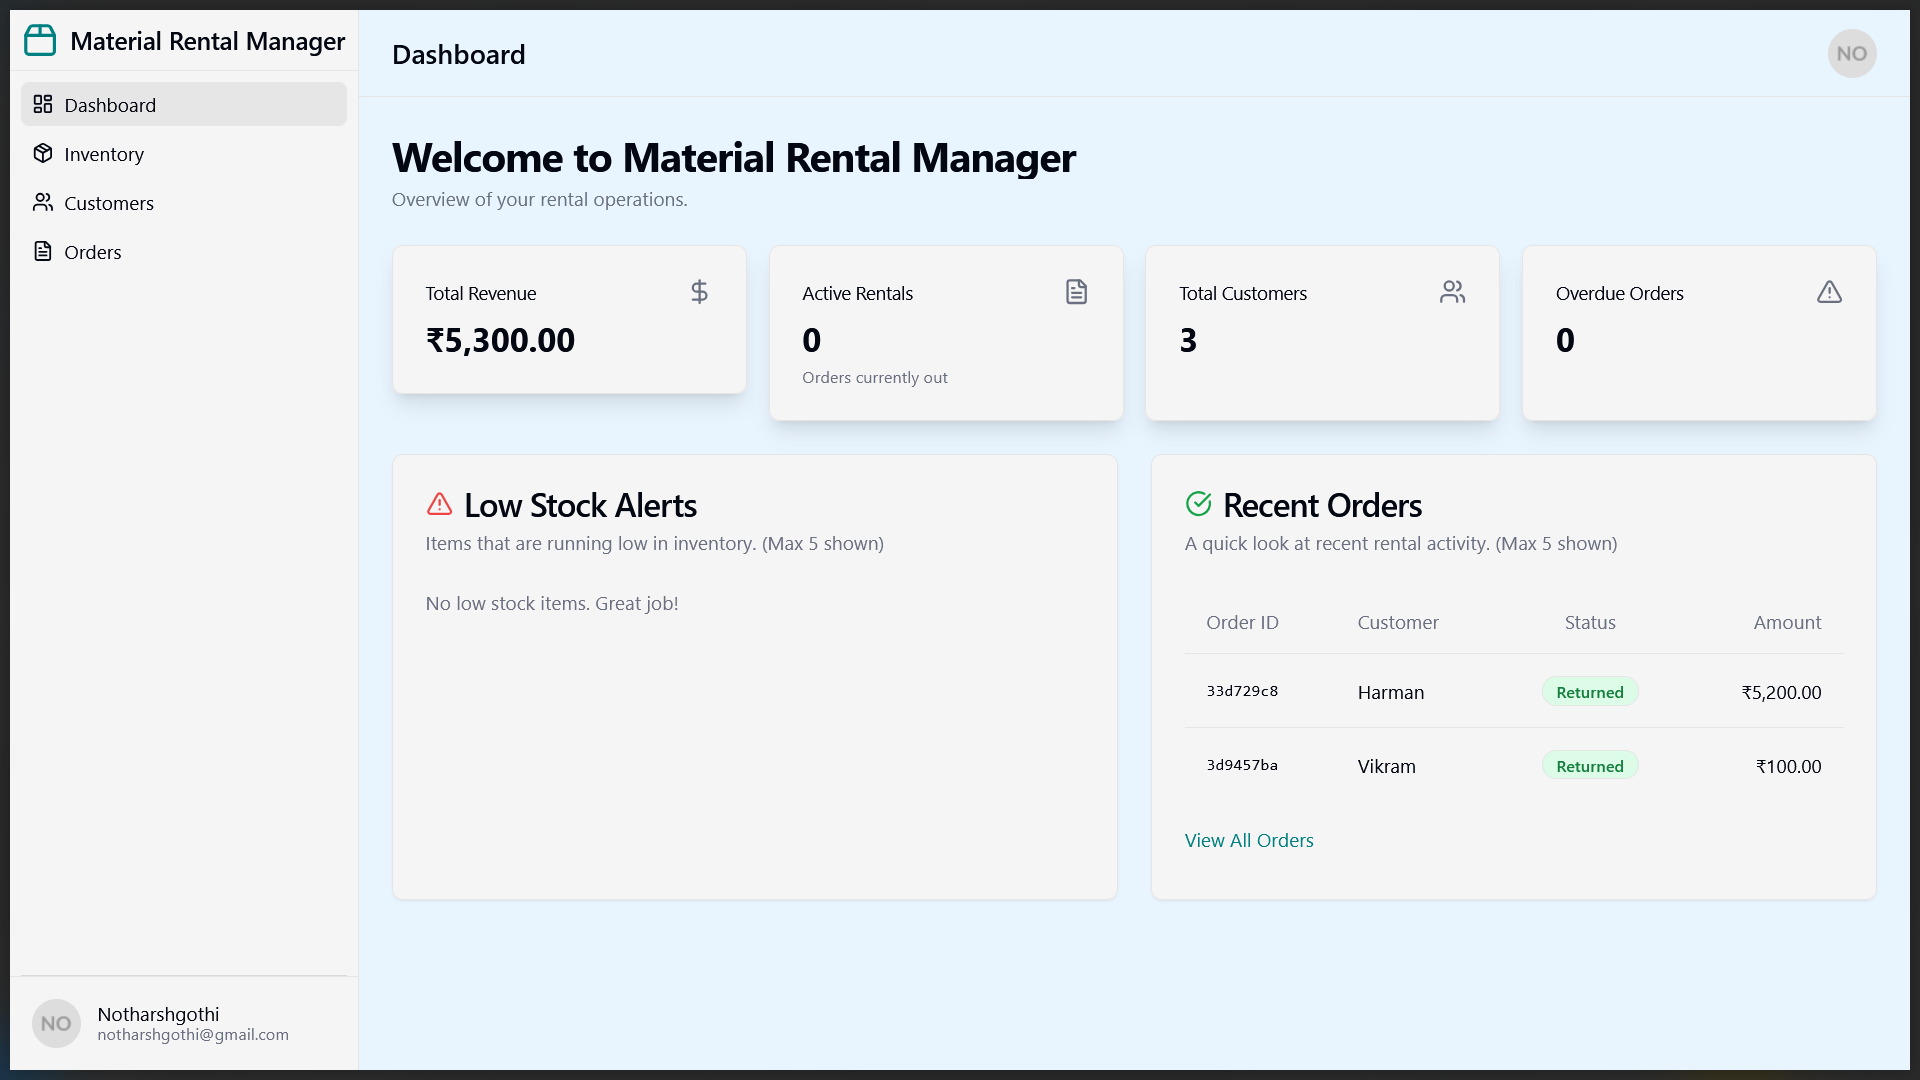The image size is (1920, 1080).
Task: Click the ₹5,200.00 amount cell
Action: click(x=1781, y=692)
